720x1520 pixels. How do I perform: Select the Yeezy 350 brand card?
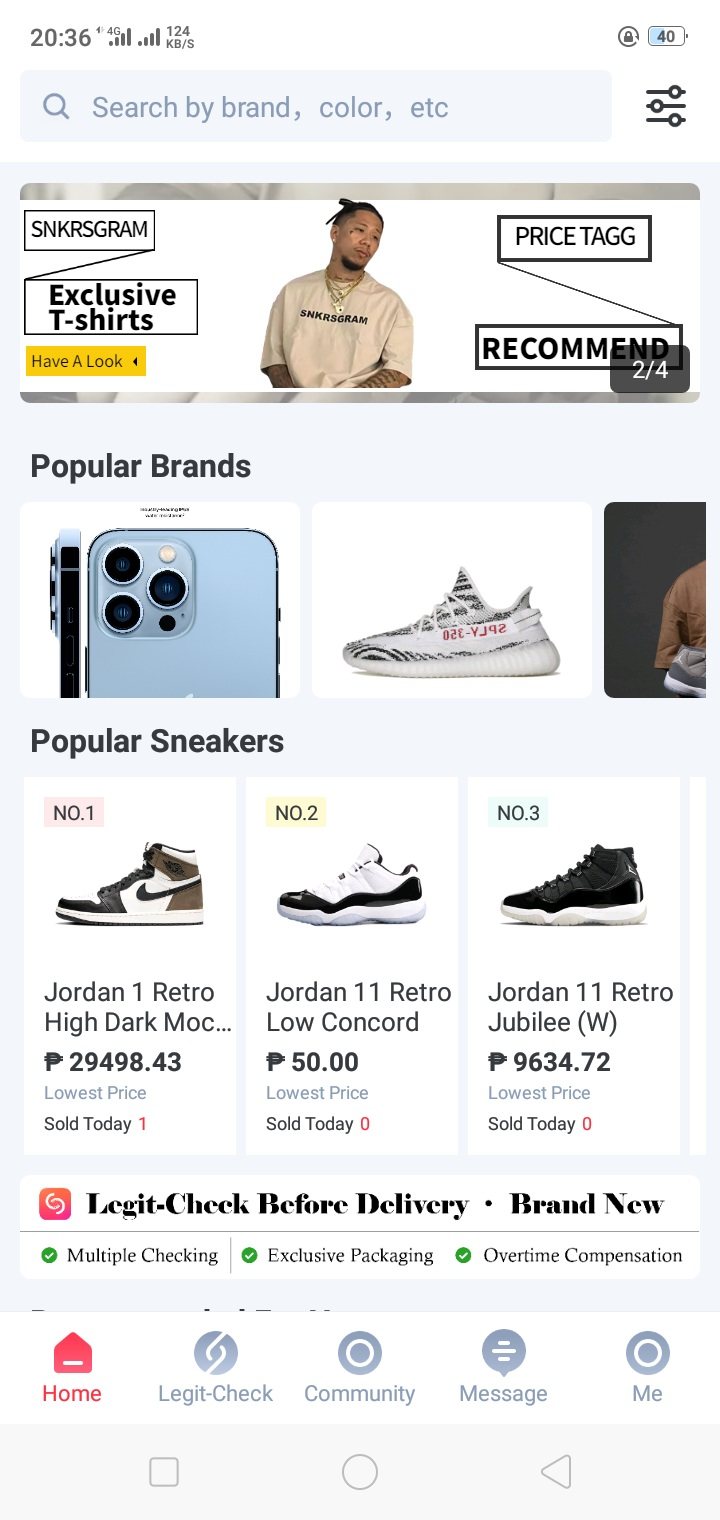pos(452,600)
